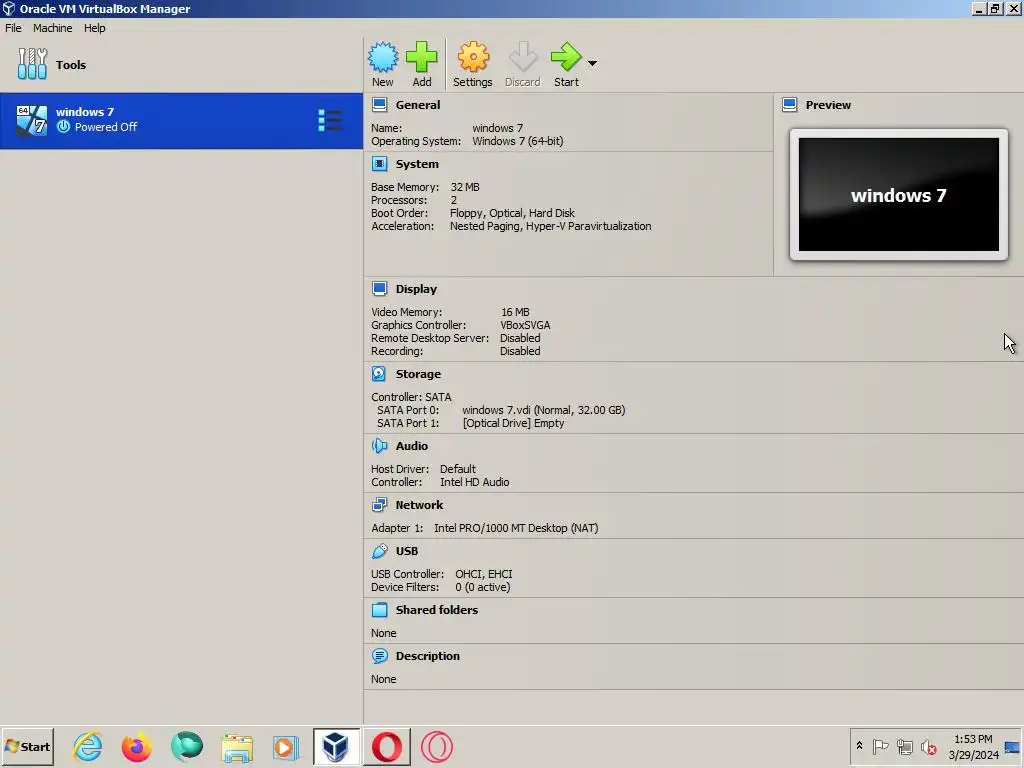
Task: Open the Tools icon in sidebar
Action: (x=32, y=64)
